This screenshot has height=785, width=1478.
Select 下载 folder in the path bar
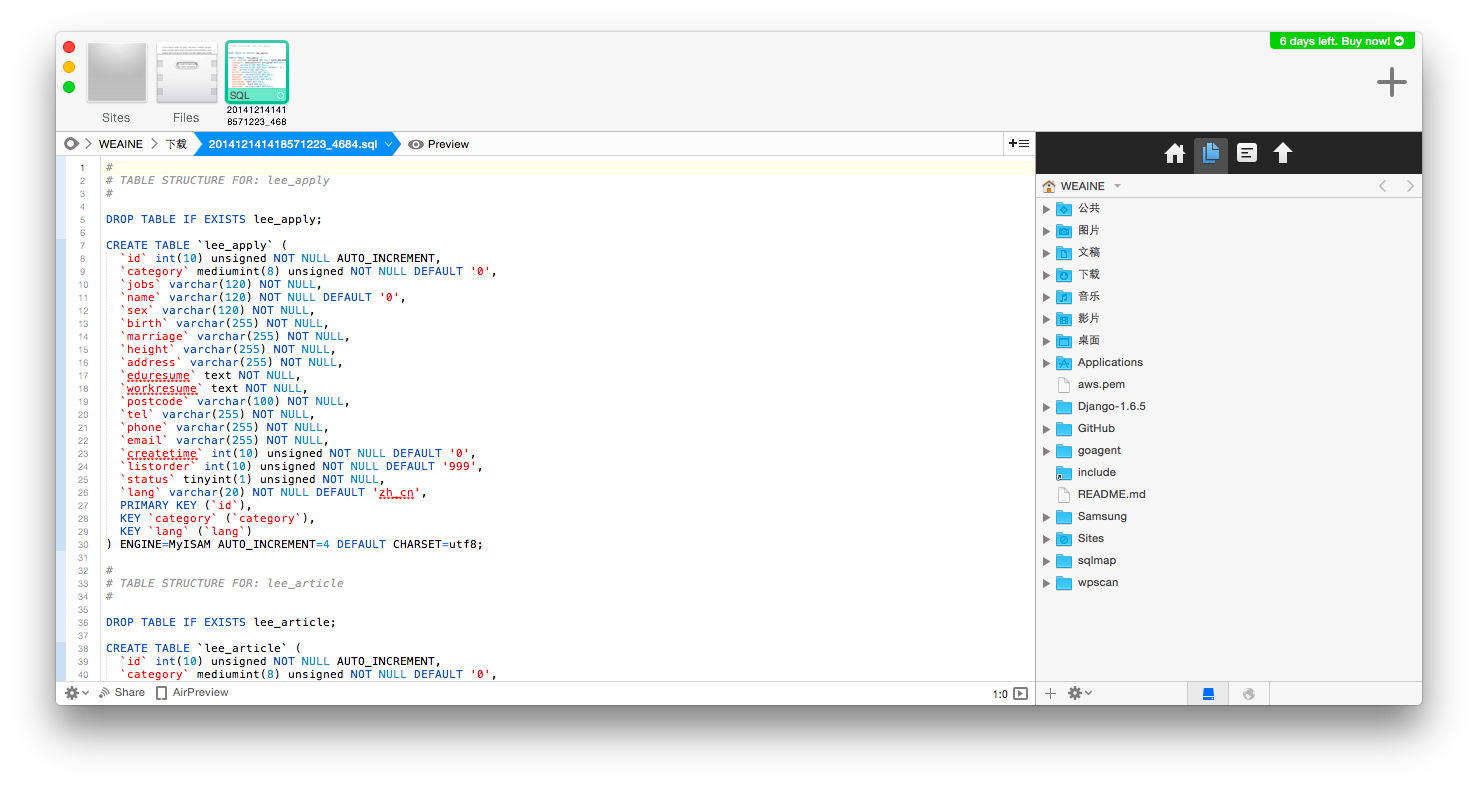coord(176,144)
